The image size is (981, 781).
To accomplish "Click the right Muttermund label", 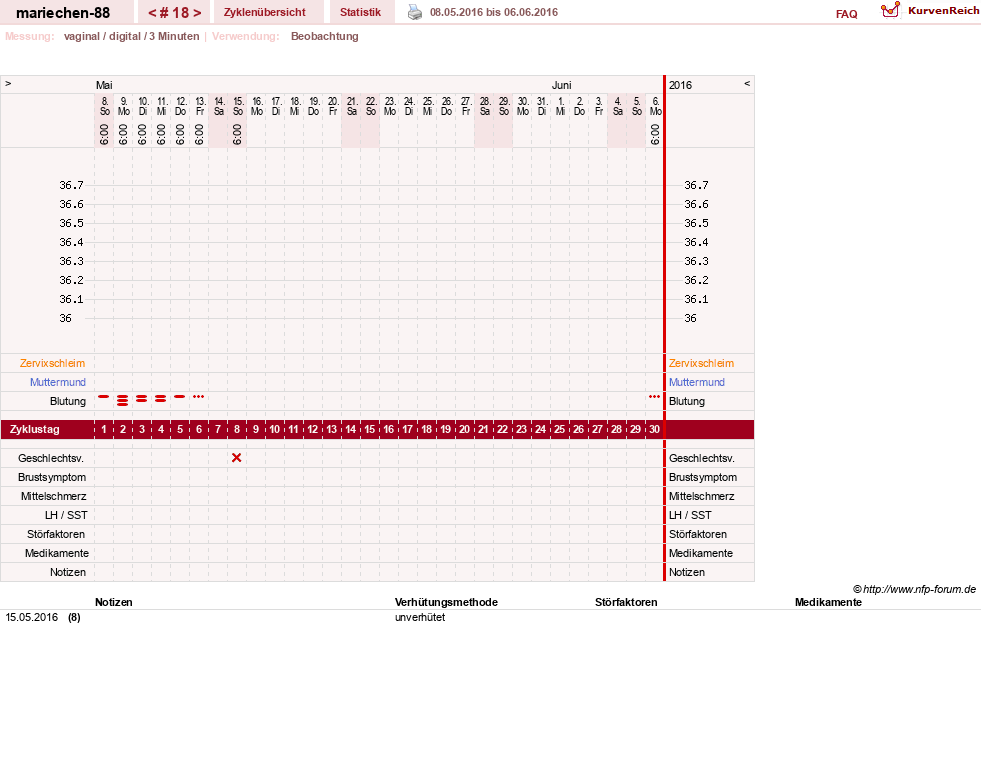I will pos(697,382).
